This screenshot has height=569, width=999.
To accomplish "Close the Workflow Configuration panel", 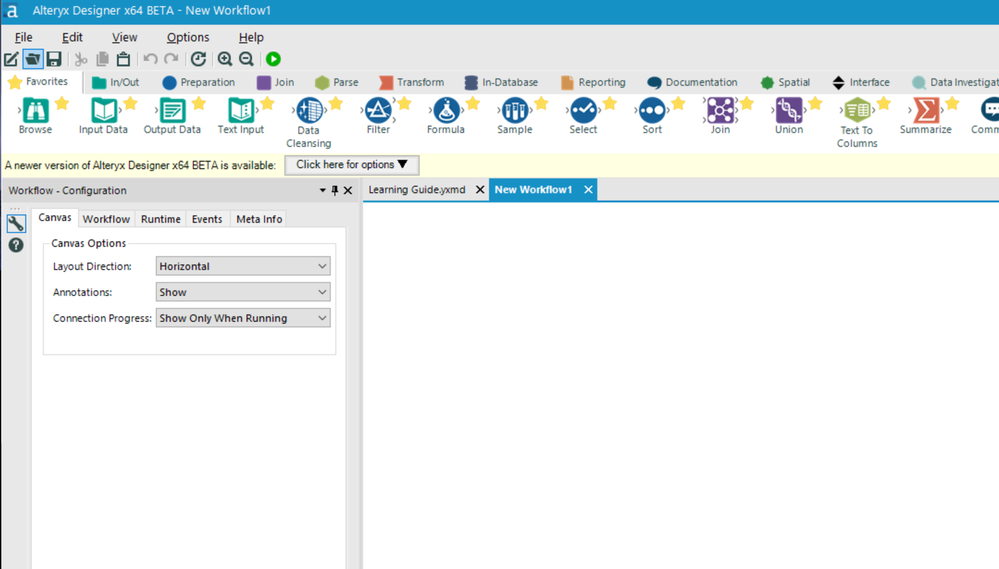I will pos(348,191).
